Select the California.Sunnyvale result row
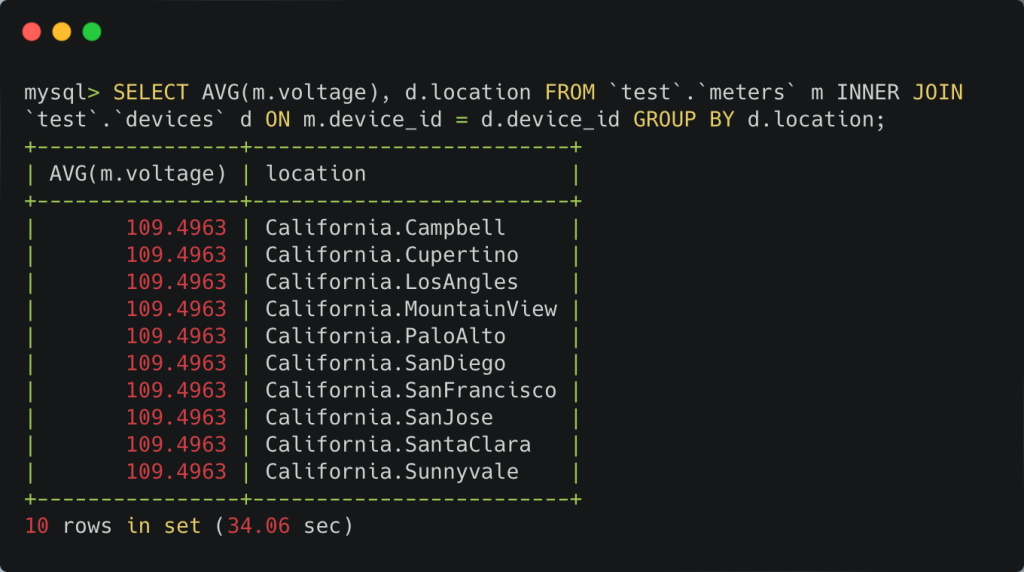Image resolution: width=1024 pixels, height=572 pixels. tap(391, 471)
